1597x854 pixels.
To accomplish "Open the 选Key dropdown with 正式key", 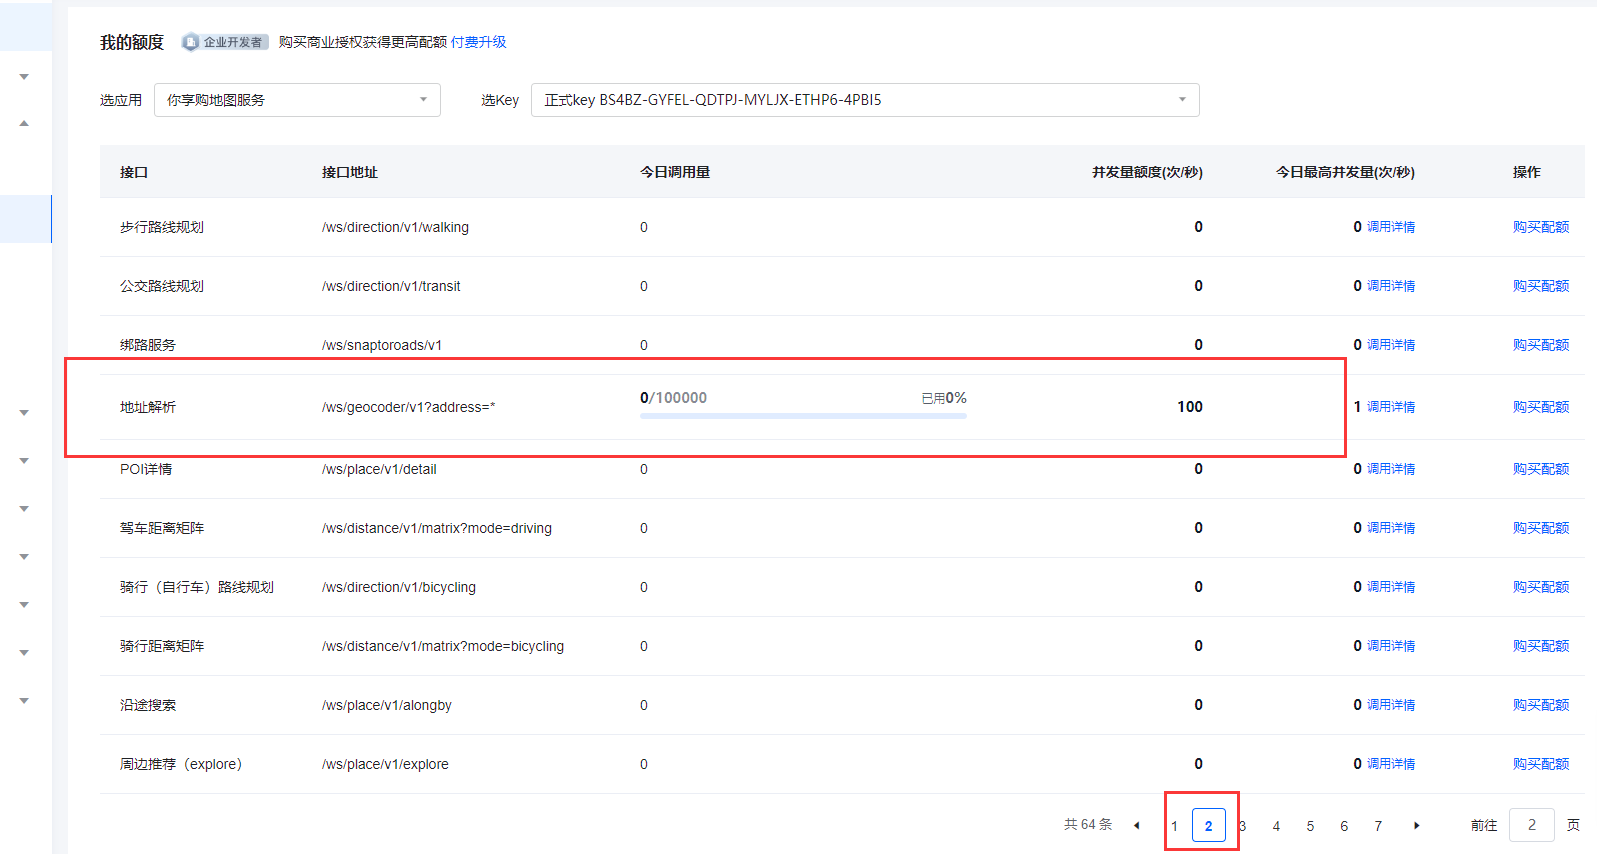I will pyautogui.click(x=864, y=100).
